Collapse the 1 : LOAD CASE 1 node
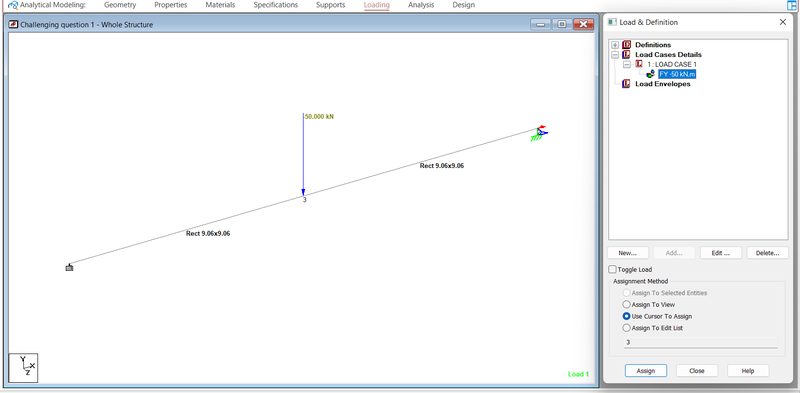 627,64
